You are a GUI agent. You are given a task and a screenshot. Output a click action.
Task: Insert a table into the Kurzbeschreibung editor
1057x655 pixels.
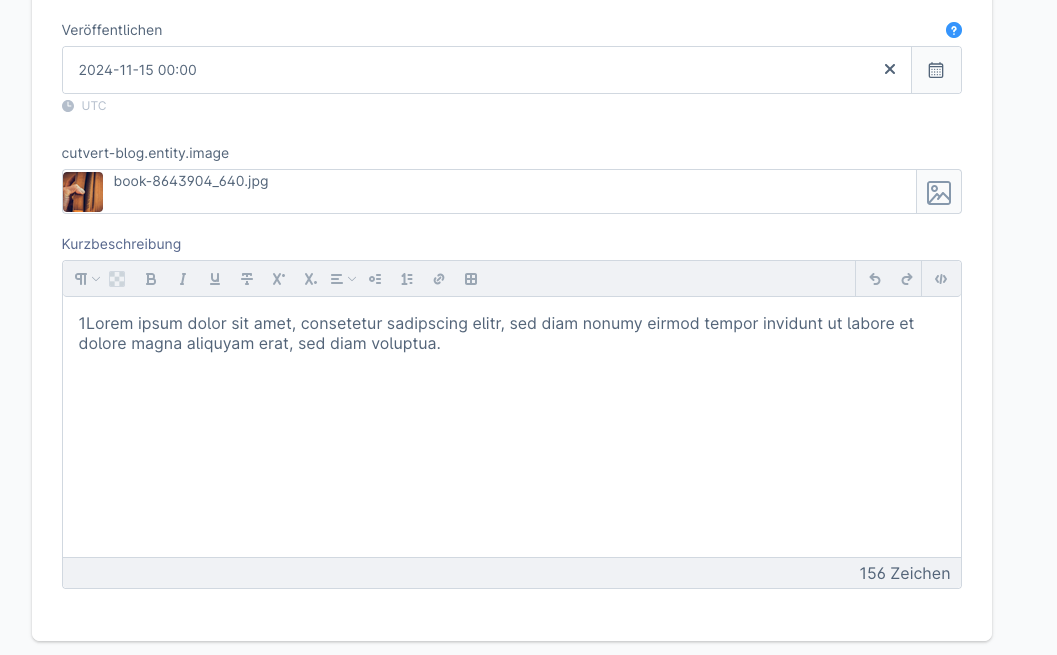471,279
